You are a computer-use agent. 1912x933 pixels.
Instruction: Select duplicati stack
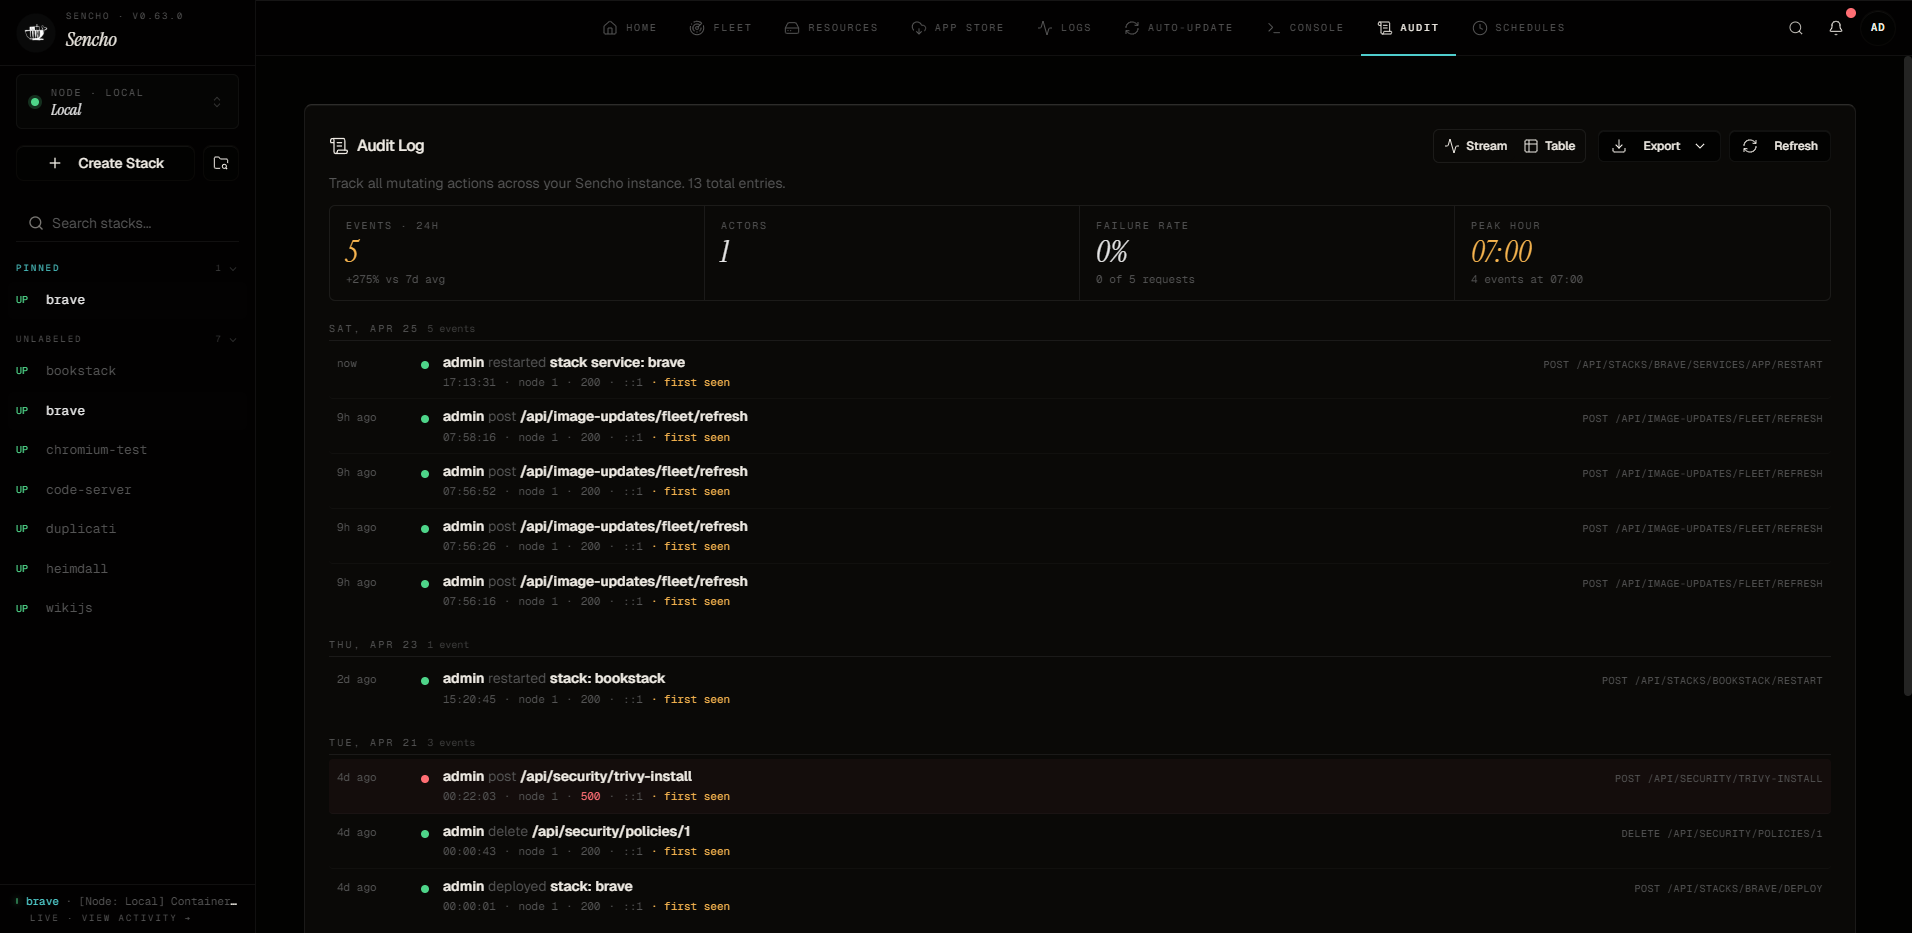tap(127, 529)
